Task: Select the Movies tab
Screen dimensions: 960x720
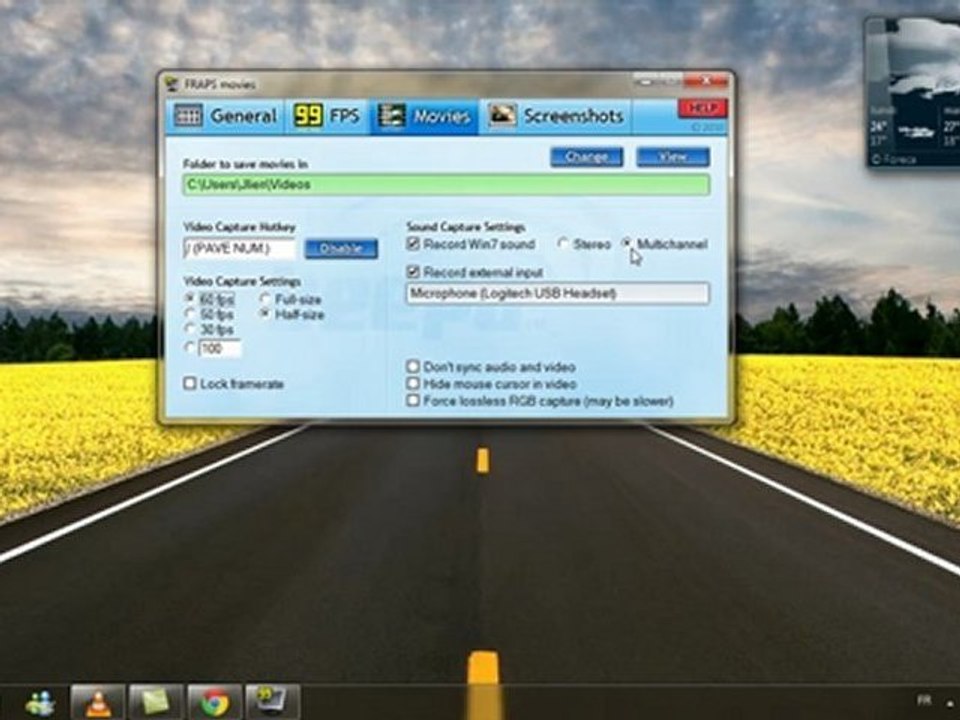Action: 424,116
